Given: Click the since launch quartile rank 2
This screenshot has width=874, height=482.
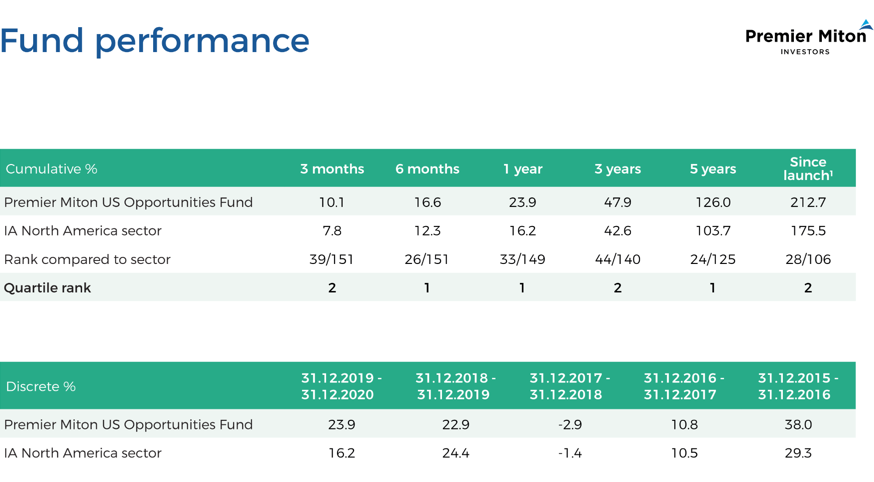Looking at the screenshot, I should (x=808, y=288).
